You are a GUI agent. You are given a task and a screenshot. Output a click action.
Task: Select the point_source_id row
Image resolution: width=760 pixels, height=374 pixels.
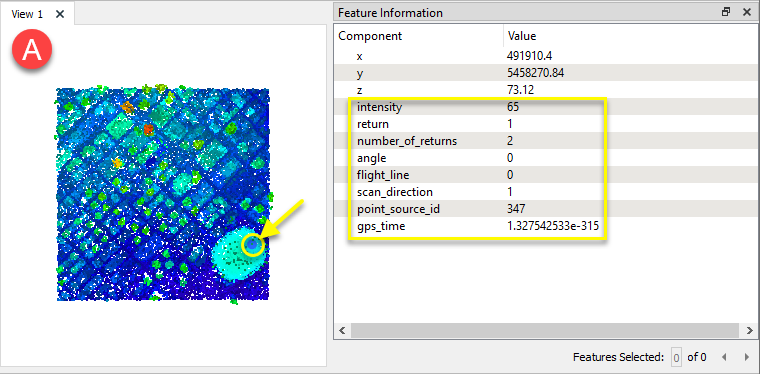[x=545, y=209]
